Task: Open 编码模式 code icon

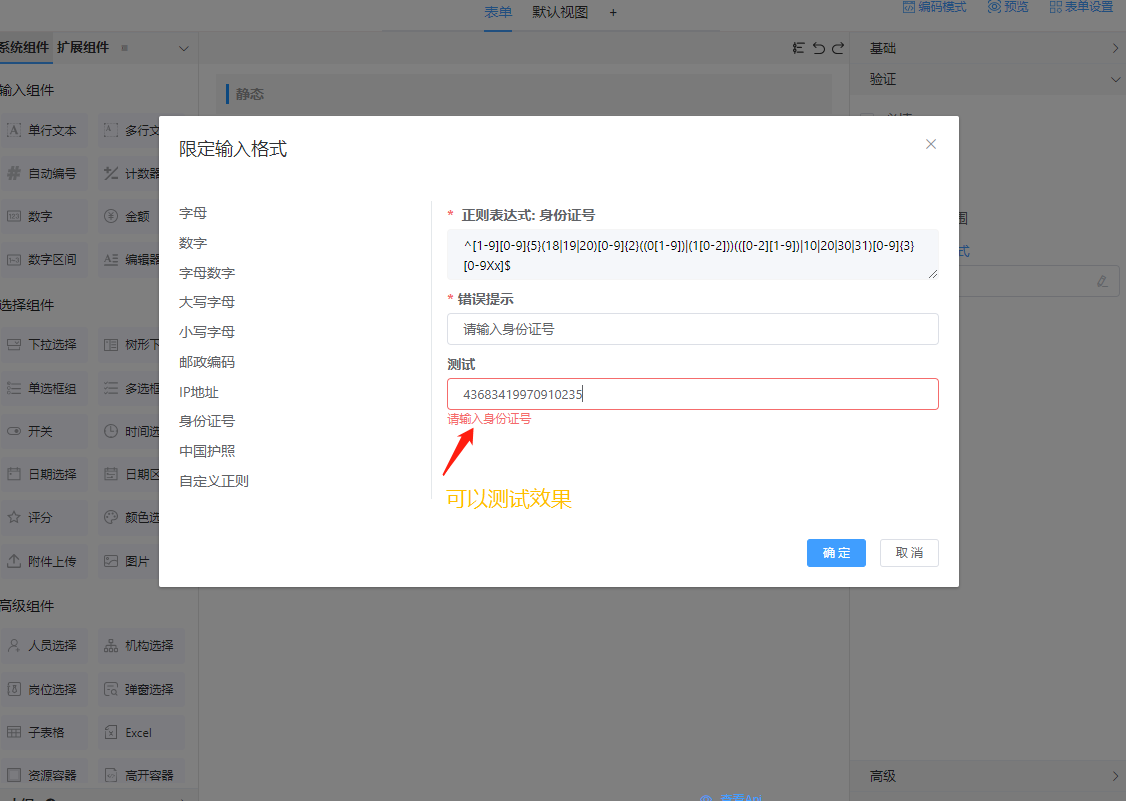Action: 909,7
